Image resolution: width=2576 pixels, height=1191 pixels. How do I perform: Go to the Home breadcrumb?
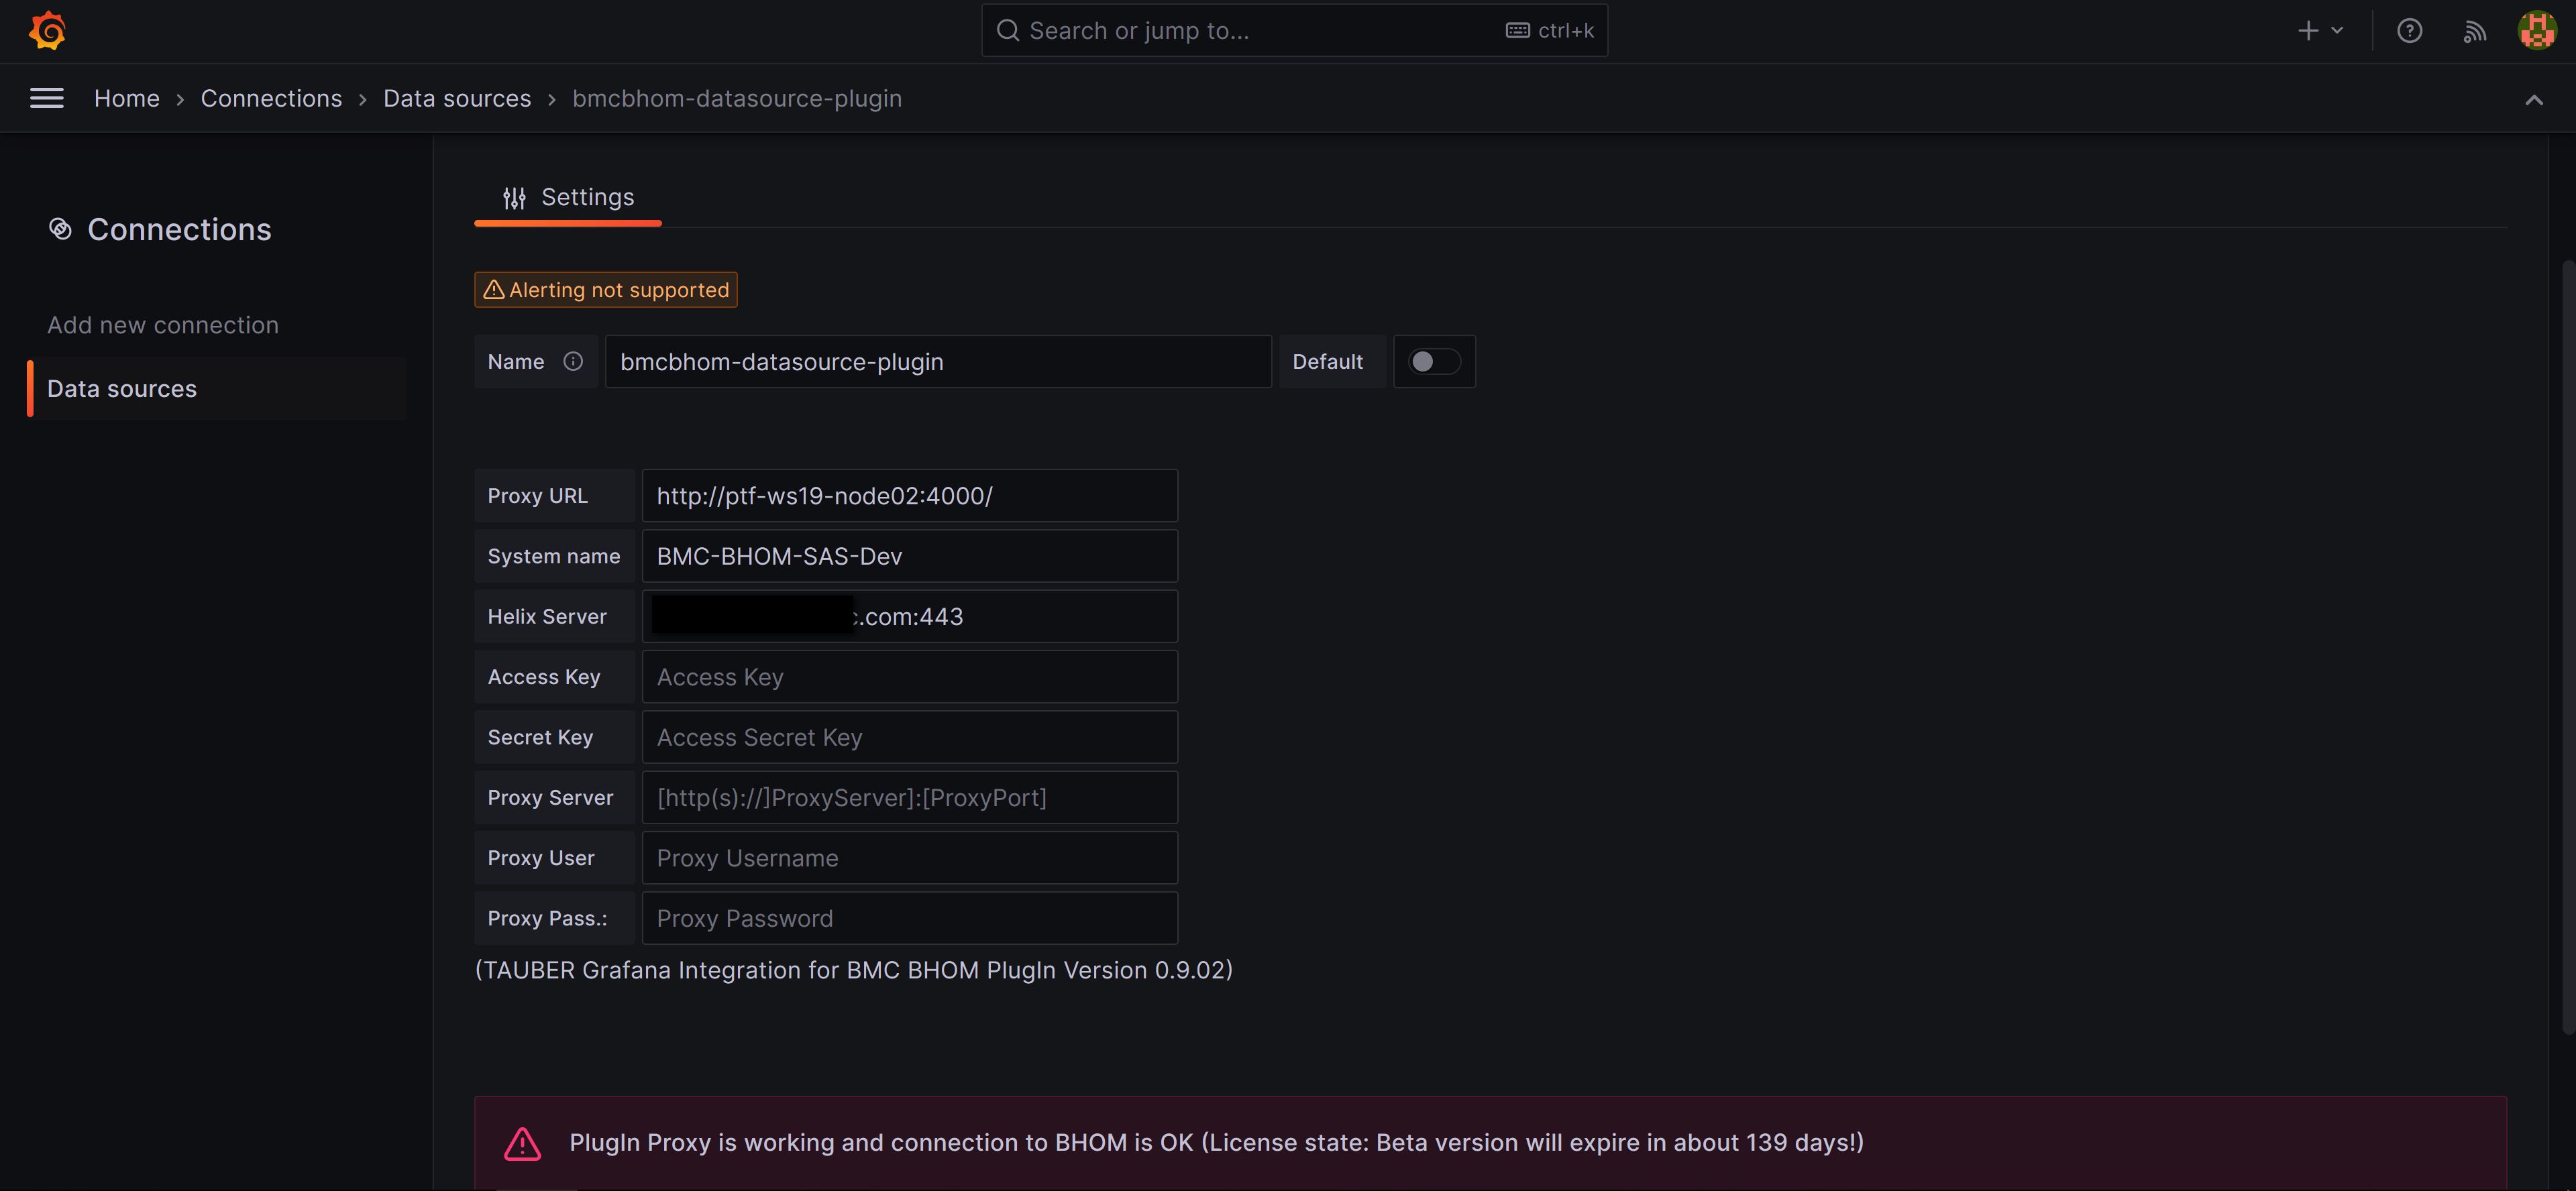point(127,98)
